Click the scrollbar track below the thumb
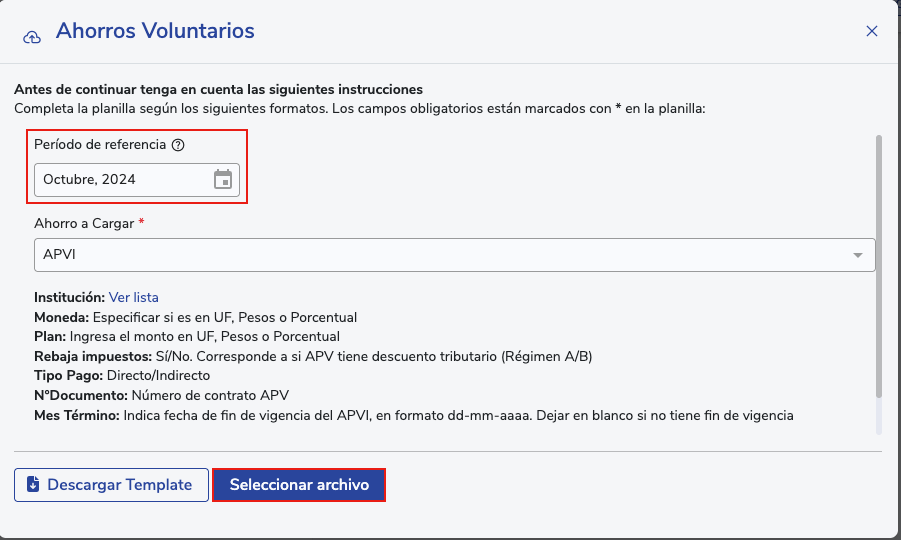This screenshot has height=540, width=901. click(879, 416)
